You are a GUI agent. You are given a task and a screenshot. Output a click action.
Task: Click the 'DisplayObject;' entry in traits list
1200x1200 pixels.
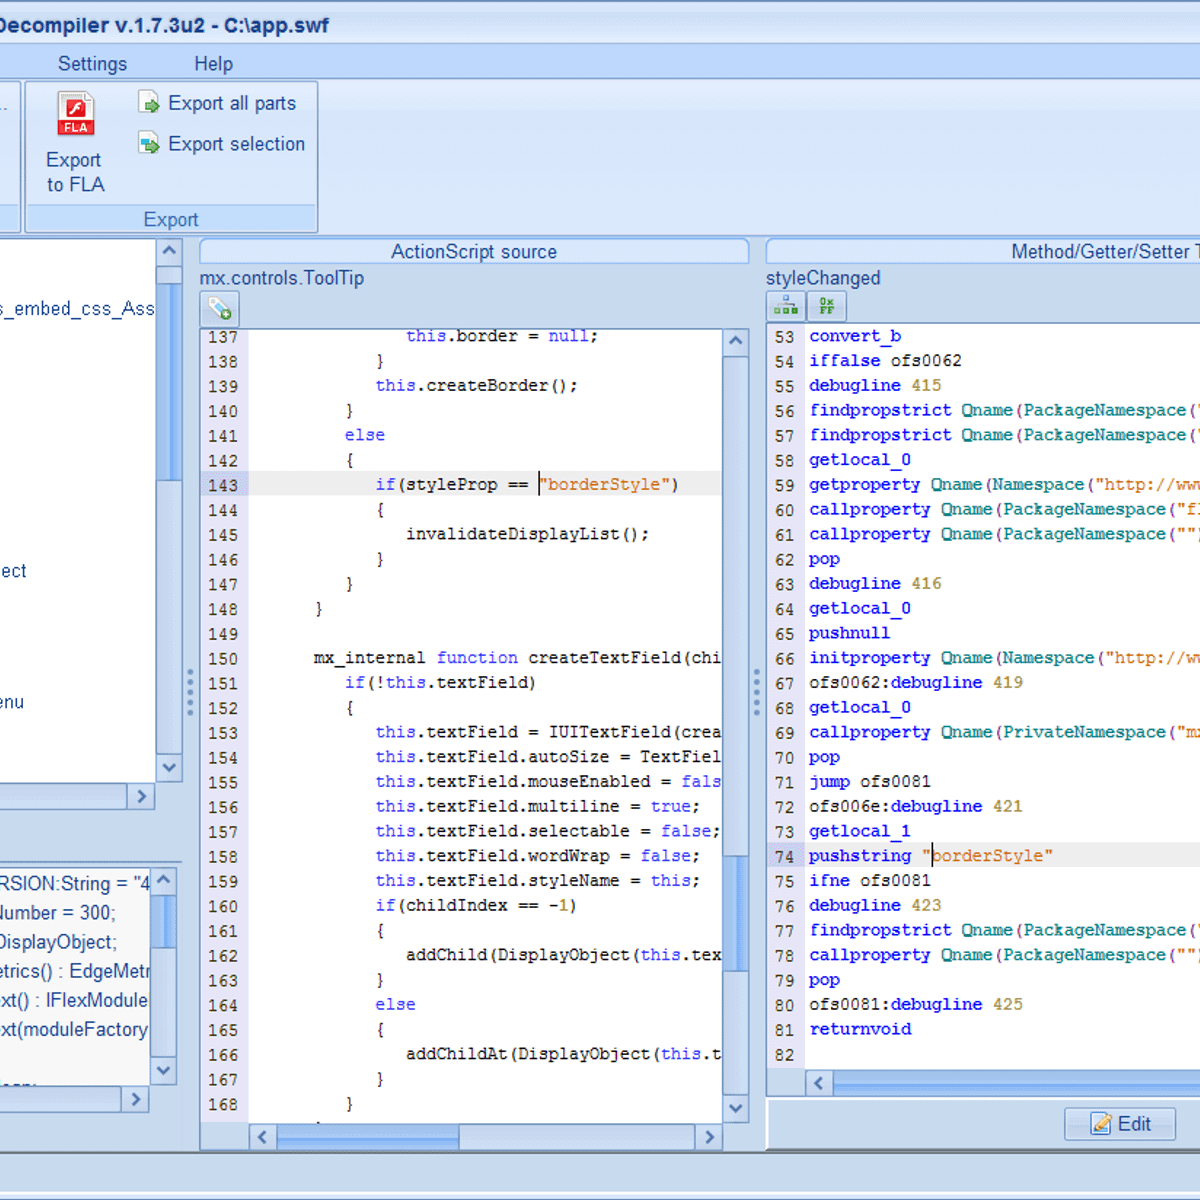pos(58,942)
